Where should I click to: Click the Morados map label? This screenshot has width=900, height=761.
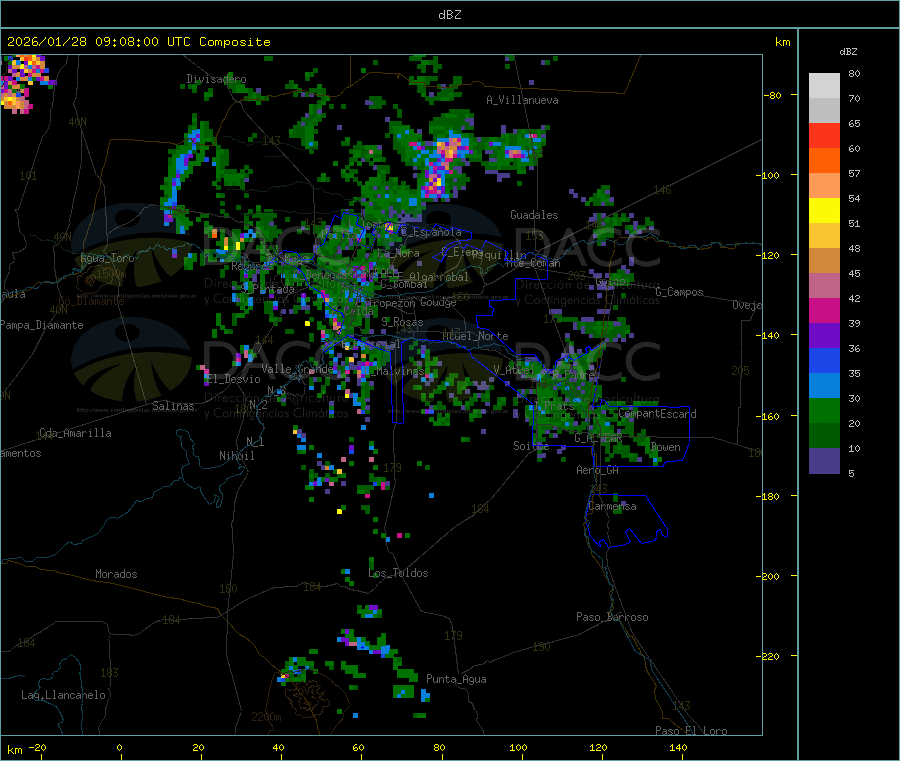pos(117,574)
